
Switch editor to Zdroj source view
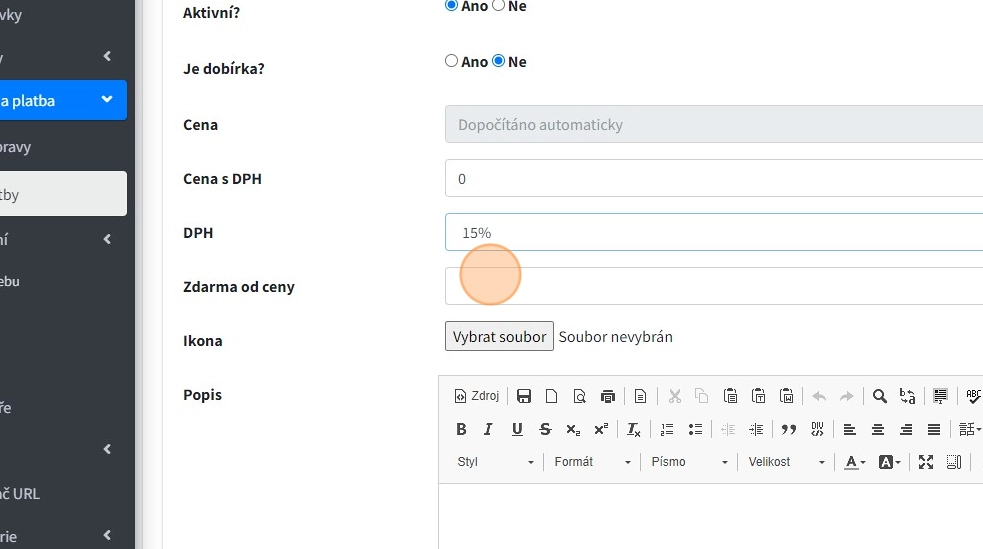click(477, 396)
